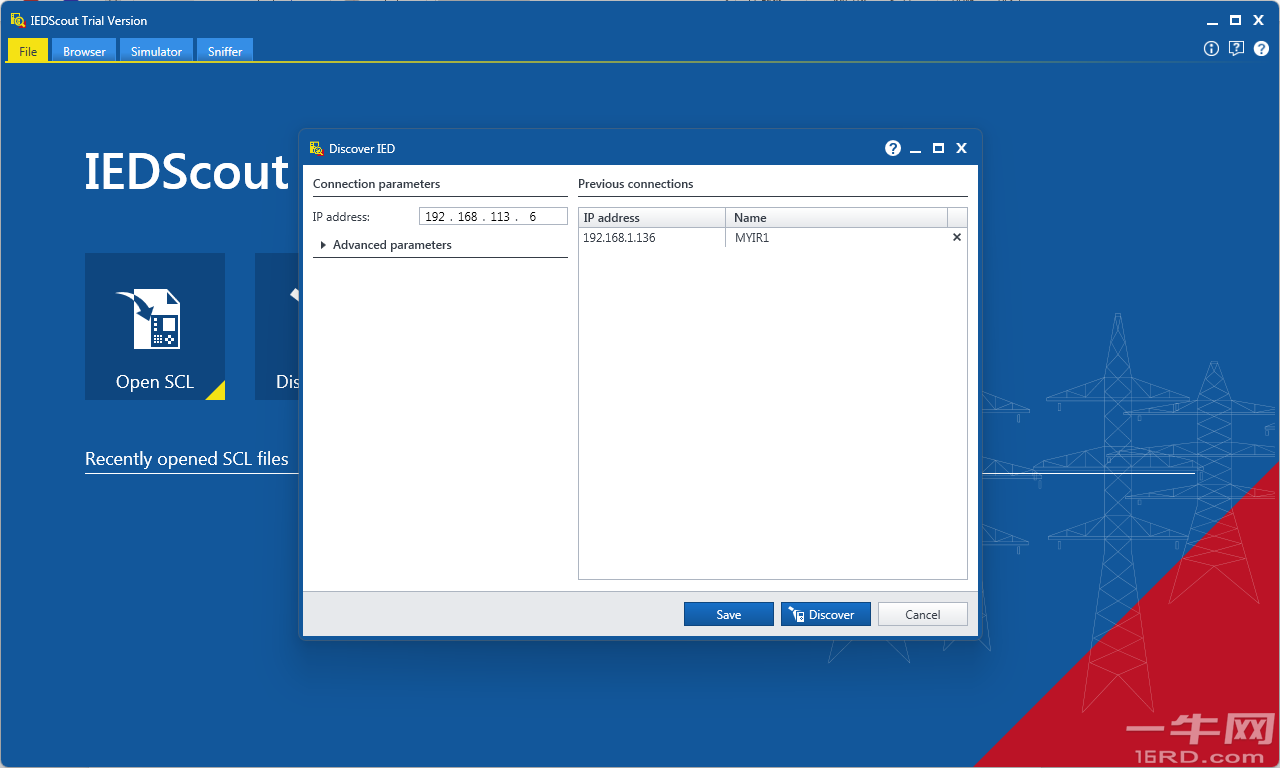Screen dimensions: 1280x768
Task: Open the Discover IED dialog help icon
Action: [893, 148]
